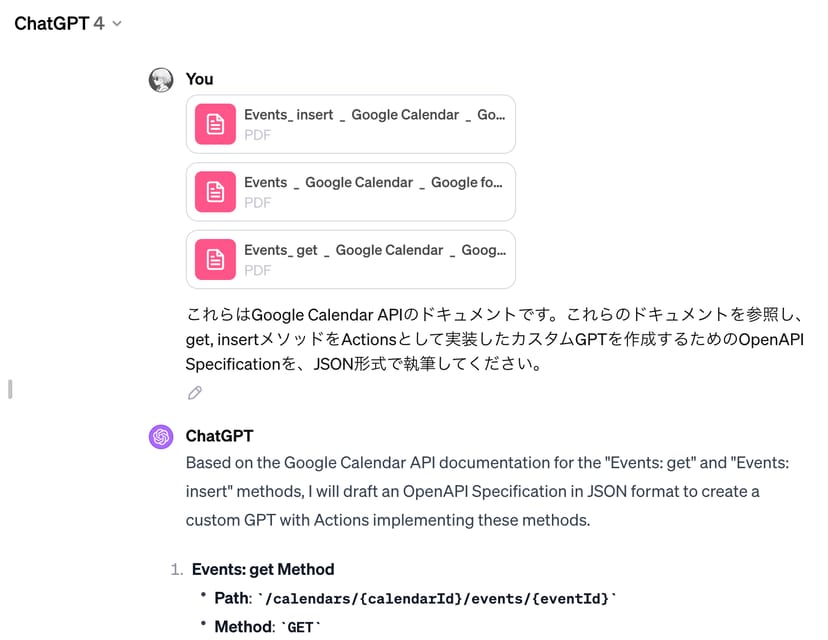Click the 'ChatGPT' responder name label

click(x=219, y=436)
